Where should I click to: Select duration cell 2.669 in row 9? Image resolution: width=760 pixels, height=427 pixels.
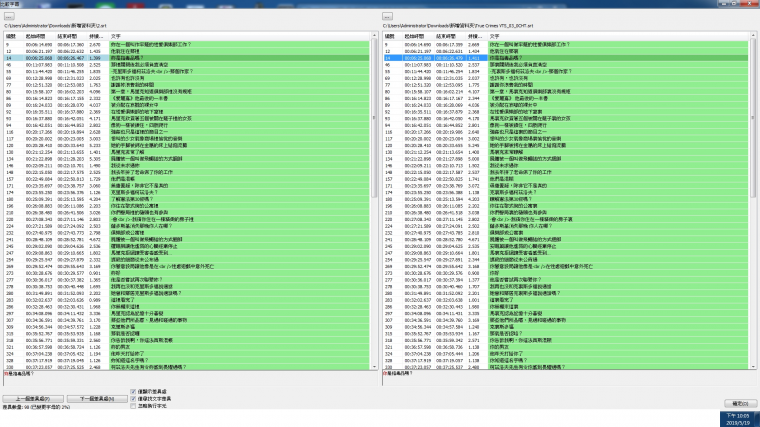tap(474, 45)
